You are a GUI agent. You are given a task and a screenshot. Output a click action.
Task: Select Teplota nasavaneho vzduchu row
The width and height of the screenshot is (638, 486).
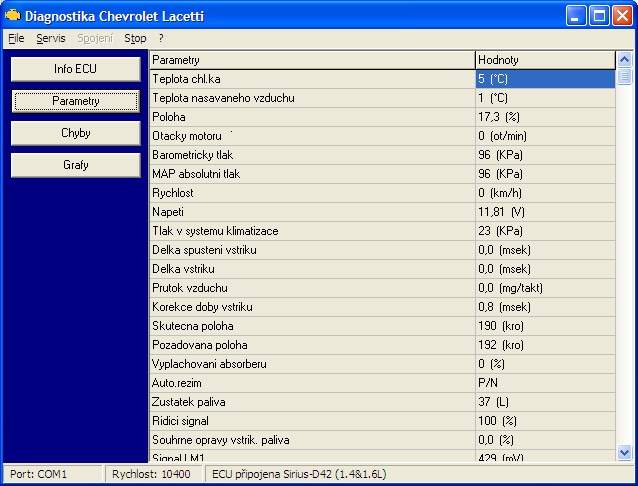[x=382, y=98]
